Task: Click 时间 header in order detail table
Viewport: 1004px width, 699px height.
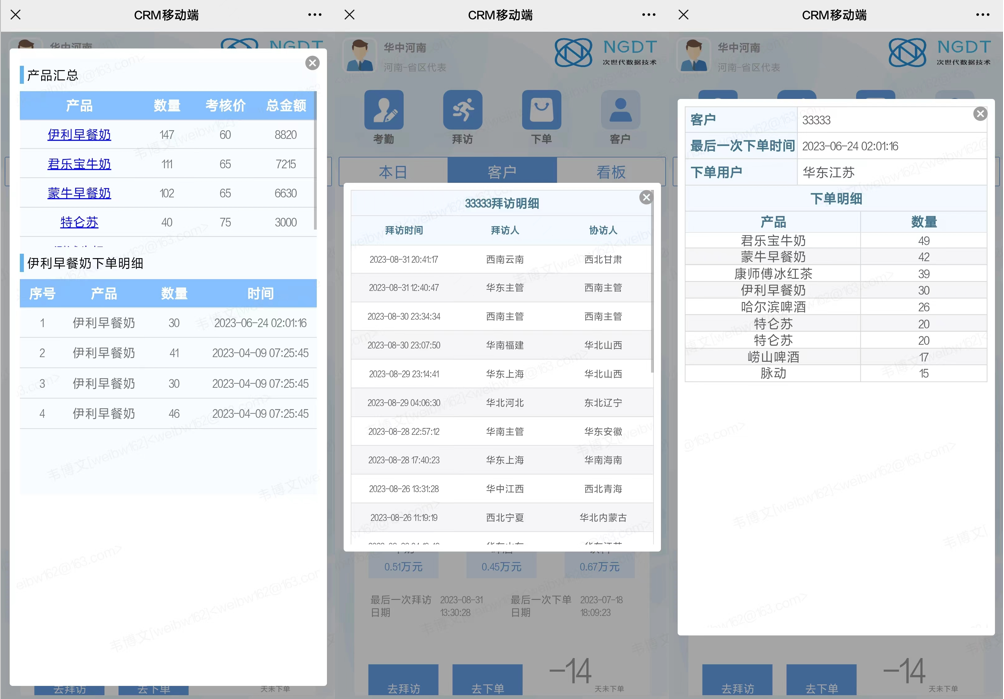Action: point(261,293)
